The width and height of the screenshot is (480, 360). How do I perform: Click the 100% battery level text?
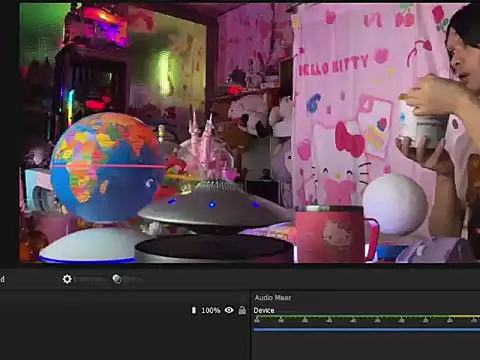point(211,310)
